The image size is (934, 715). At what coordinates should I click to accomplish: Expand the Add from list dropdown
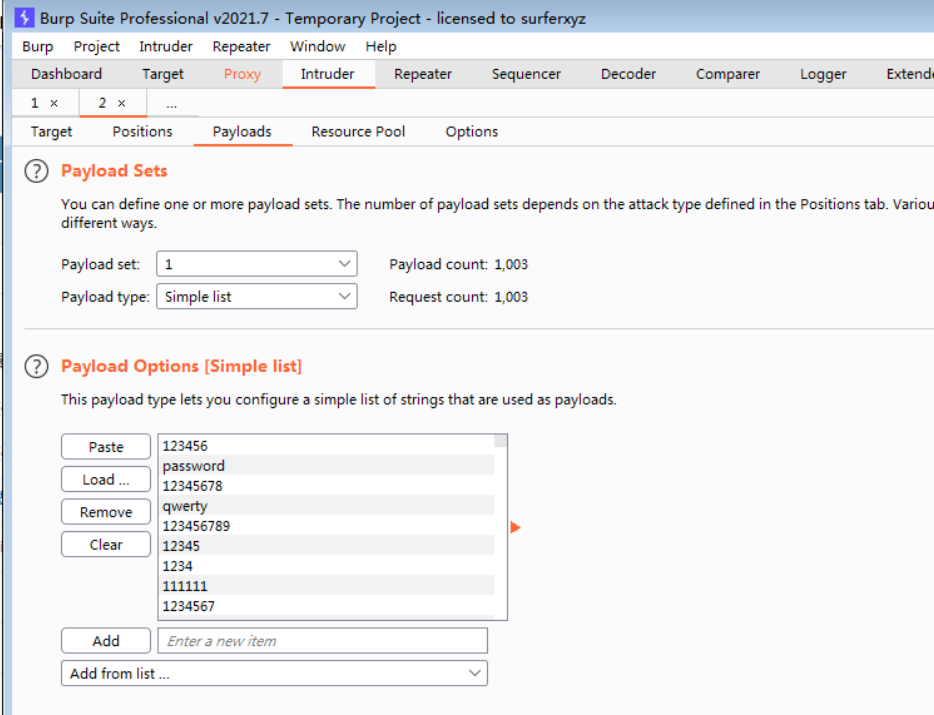point(274,673)
